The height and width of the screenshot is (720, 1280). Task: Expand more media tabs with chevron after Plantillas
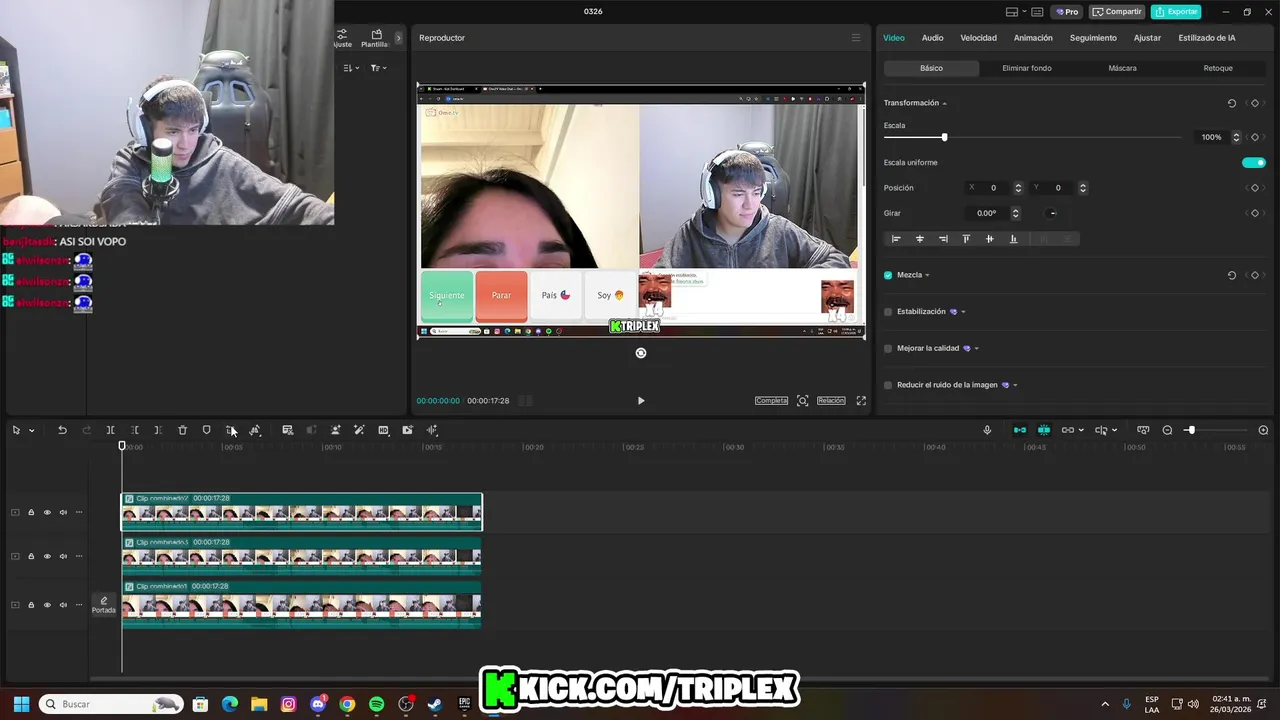[398, 38]
